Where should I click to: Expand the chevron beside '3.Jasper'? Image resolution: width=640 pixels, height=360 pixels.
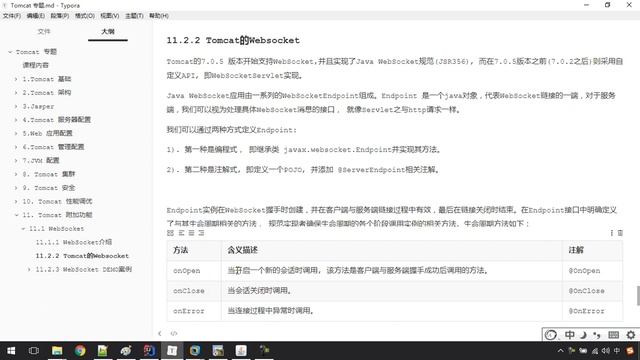(16, 106)
